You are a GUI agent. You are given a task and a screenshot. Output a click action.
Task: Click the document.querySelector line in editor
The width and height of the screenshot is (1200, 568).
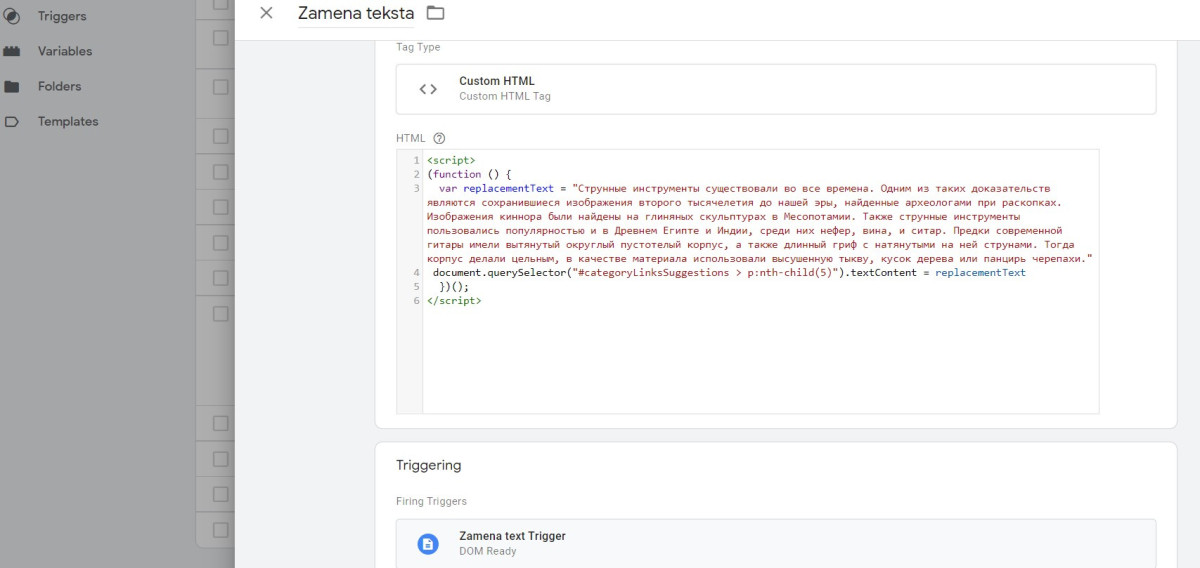click(729, 272)
